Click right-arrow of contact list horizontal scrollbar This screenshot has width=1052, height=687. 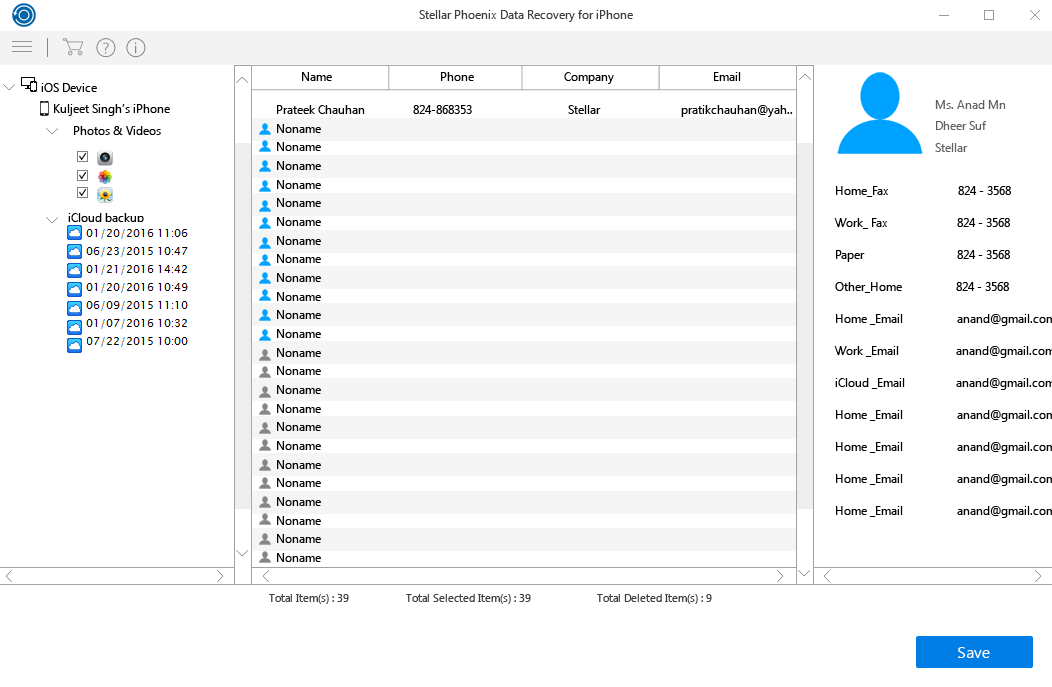[x=780, y=576]
